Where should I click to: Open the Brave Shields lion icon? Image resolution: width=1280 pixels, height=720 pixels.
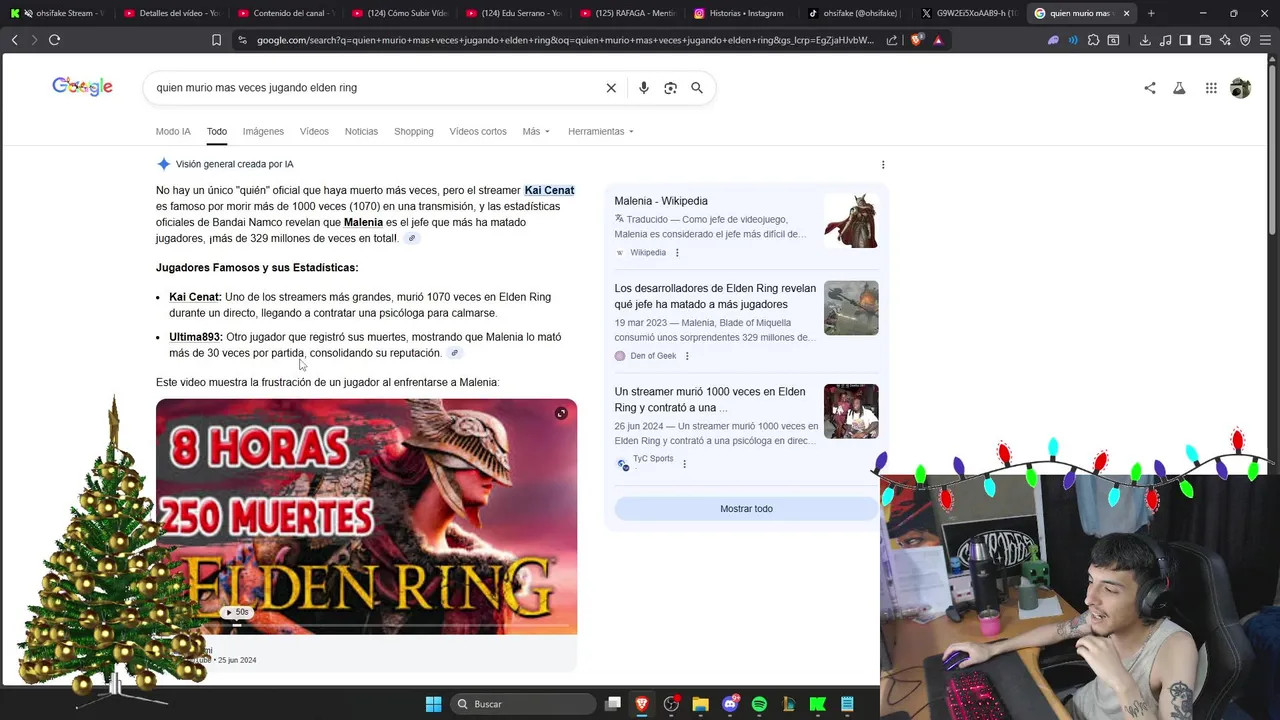point(917,40)
